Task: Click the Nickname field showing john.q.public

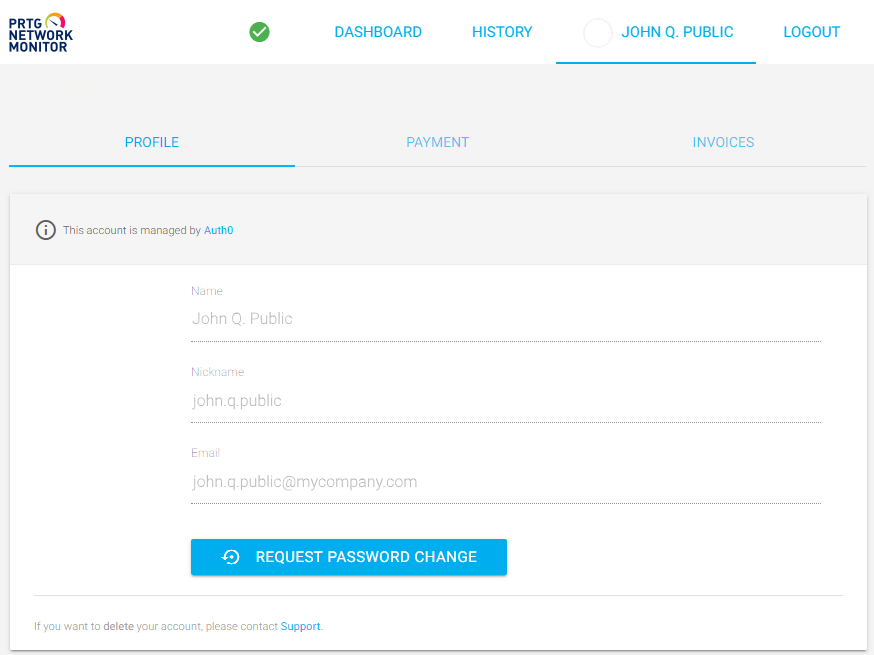Action: (506, 400)
